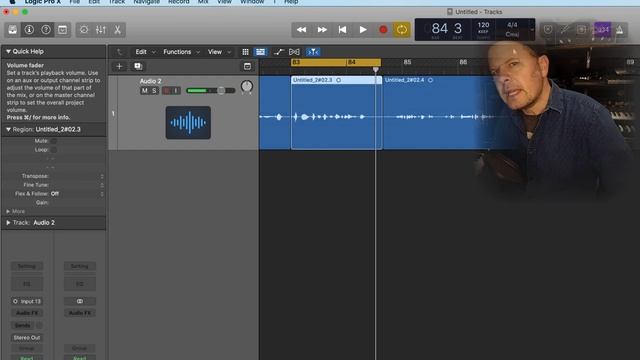640x360 pixels.
Task: Click the global tracks button icon
Action: tap(247, 66)
